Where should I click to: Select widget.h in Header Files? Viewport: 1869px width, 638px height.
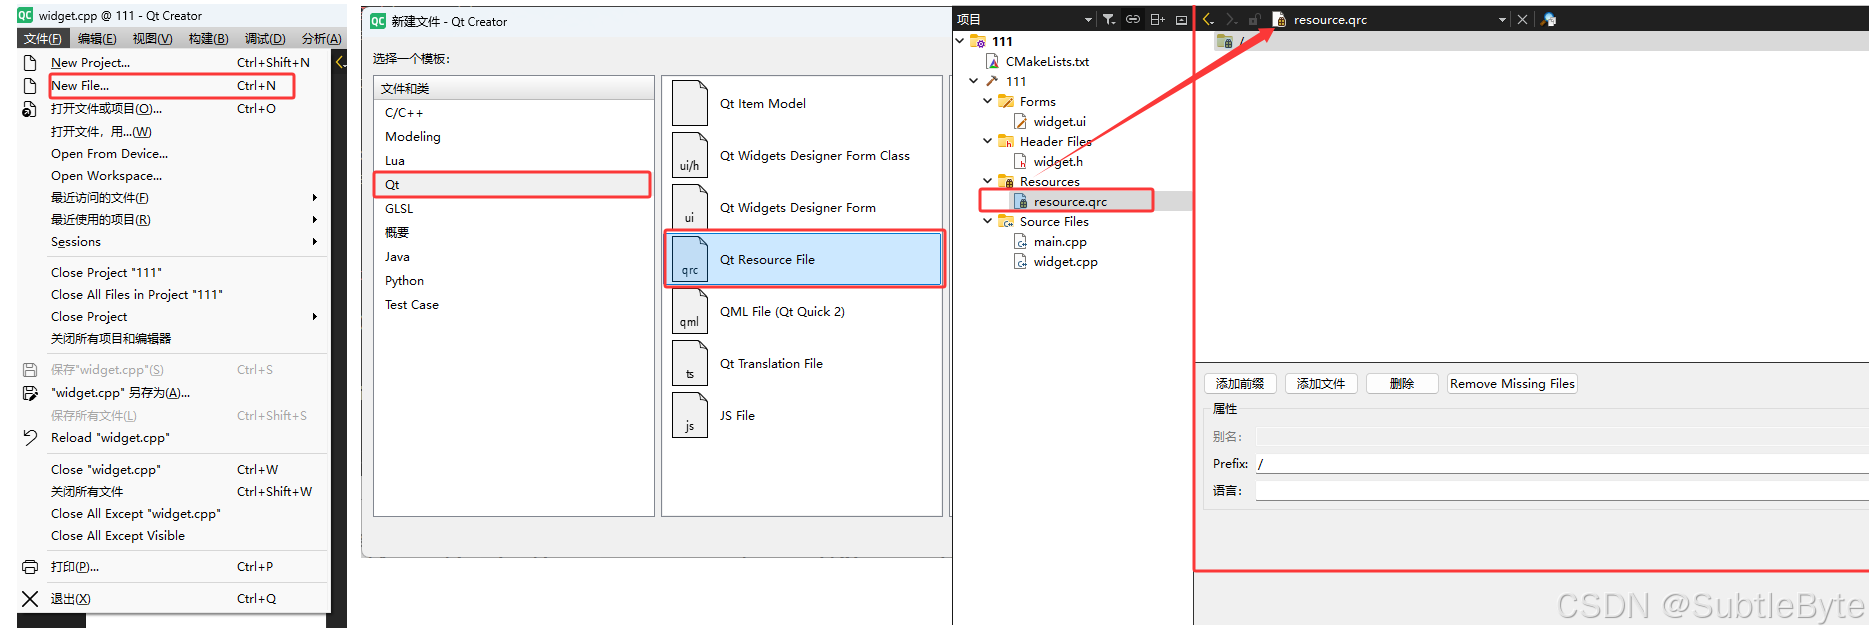[1058, 161]
